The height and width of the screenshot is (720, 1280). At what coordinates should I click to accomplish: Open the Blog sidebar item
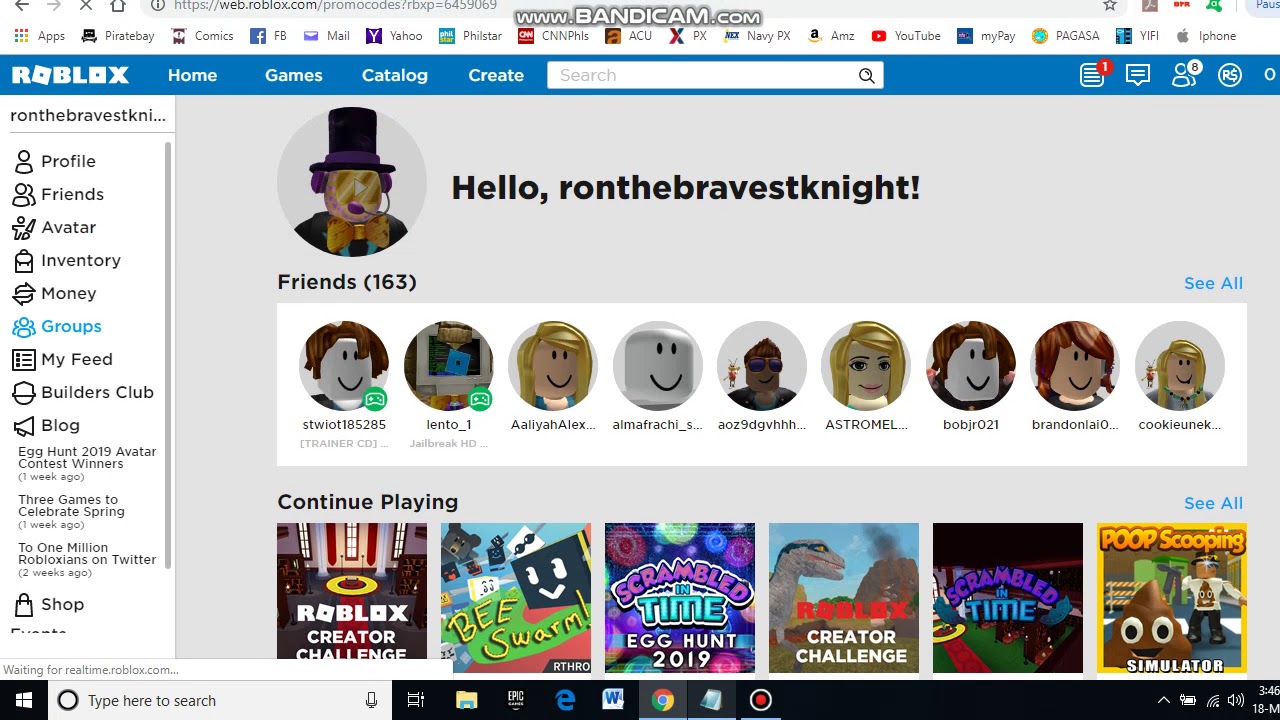tap(47, 425)
